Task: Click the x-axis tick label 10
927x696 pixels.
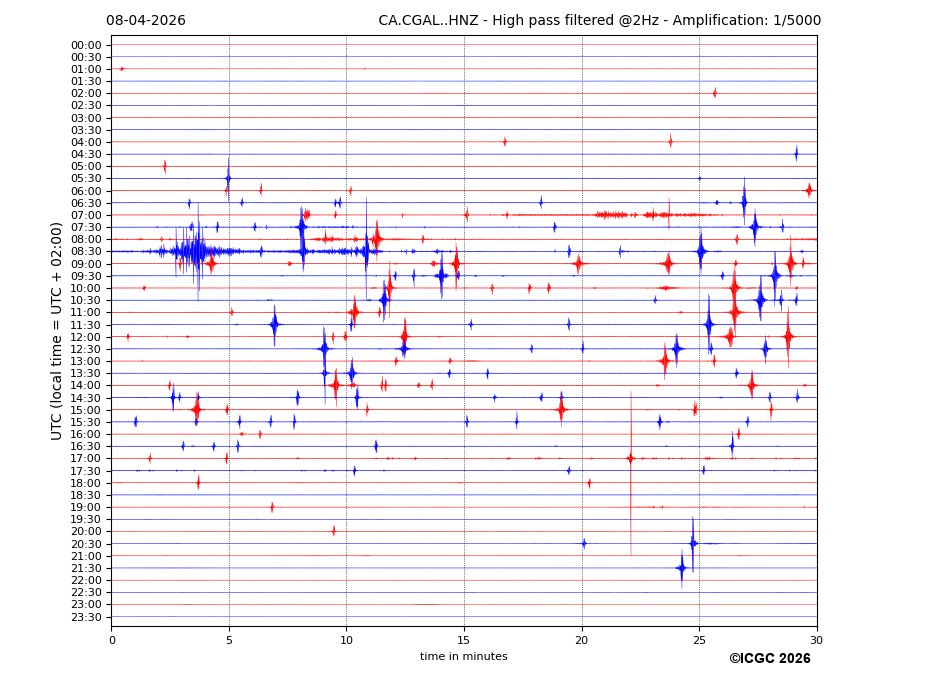Action: 346,640
